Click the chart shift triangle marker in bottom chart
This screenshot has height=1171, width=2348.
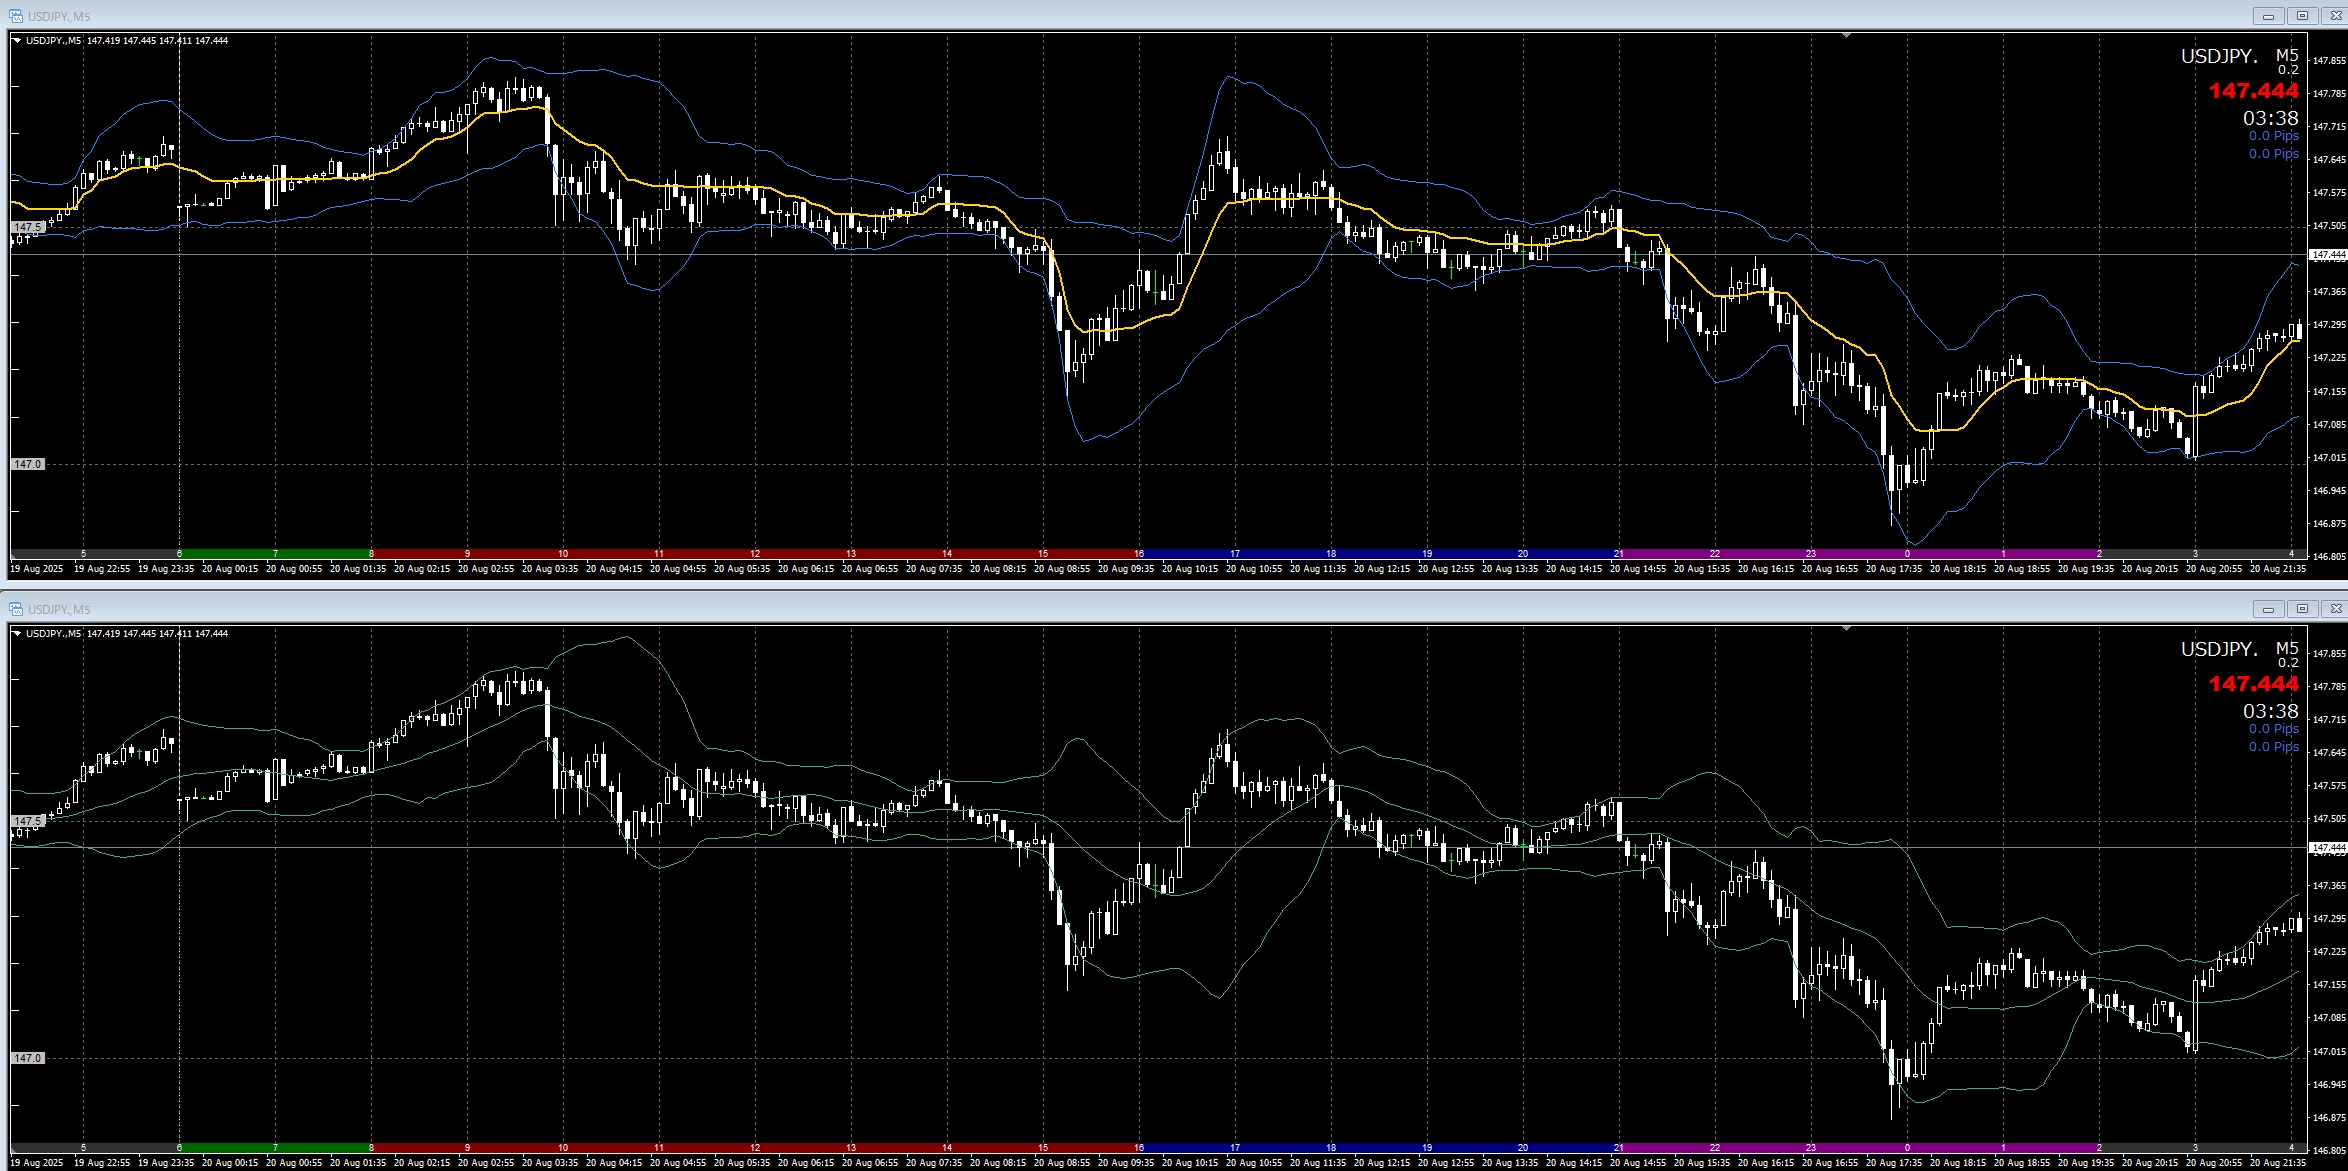(1847, 628)
